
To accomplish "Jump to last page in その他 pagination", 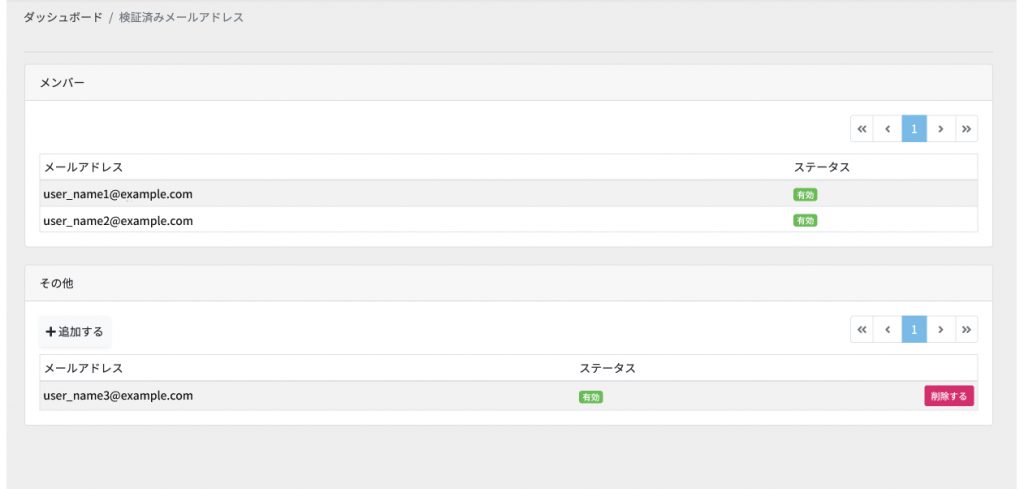I will tap(966, 330).
